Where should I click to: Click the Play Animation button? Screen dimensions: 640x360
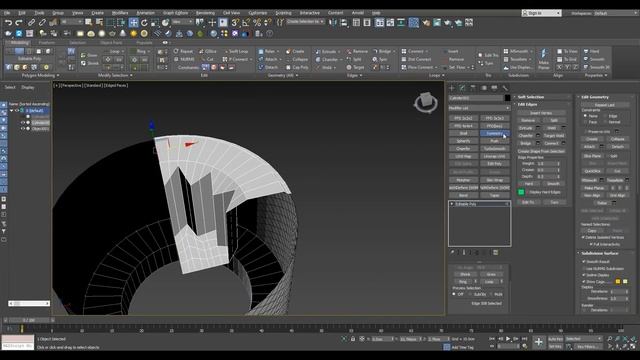coord(508,339)
